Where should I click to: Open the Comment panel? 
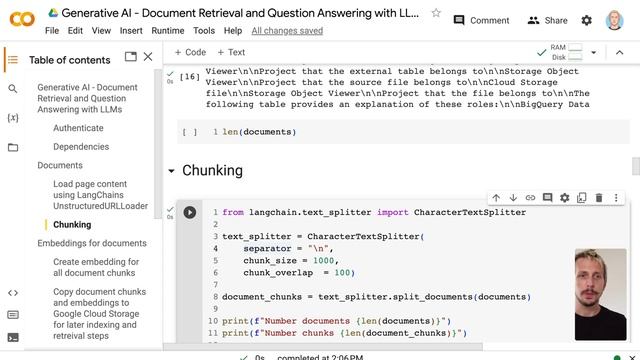click(x=481, y=20)
